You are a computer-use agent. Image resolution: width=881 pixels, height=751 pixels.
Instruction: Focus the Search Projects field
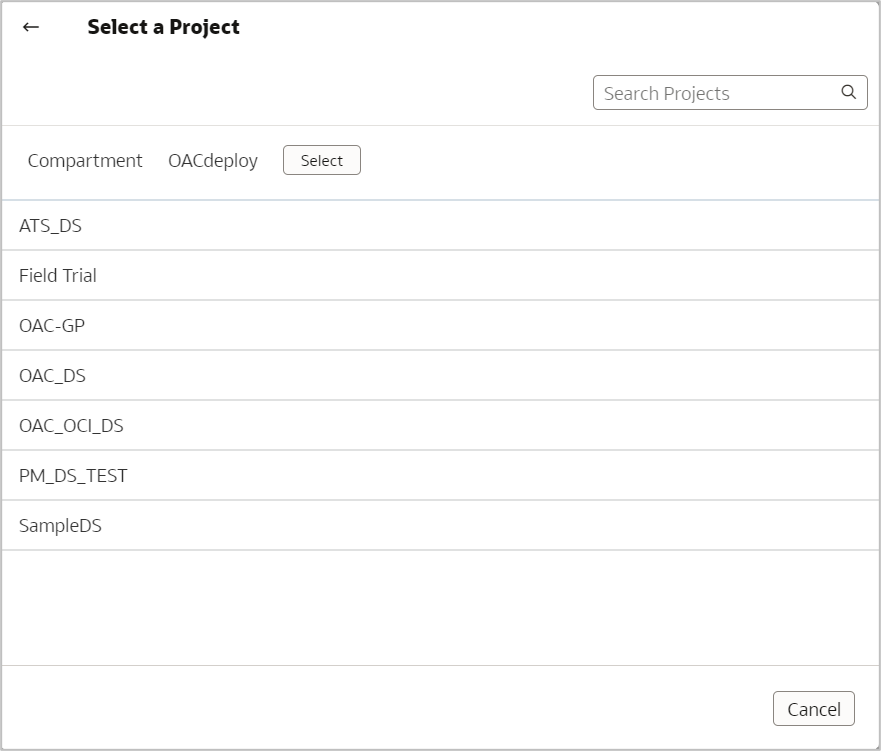click(x=715, y=93)
